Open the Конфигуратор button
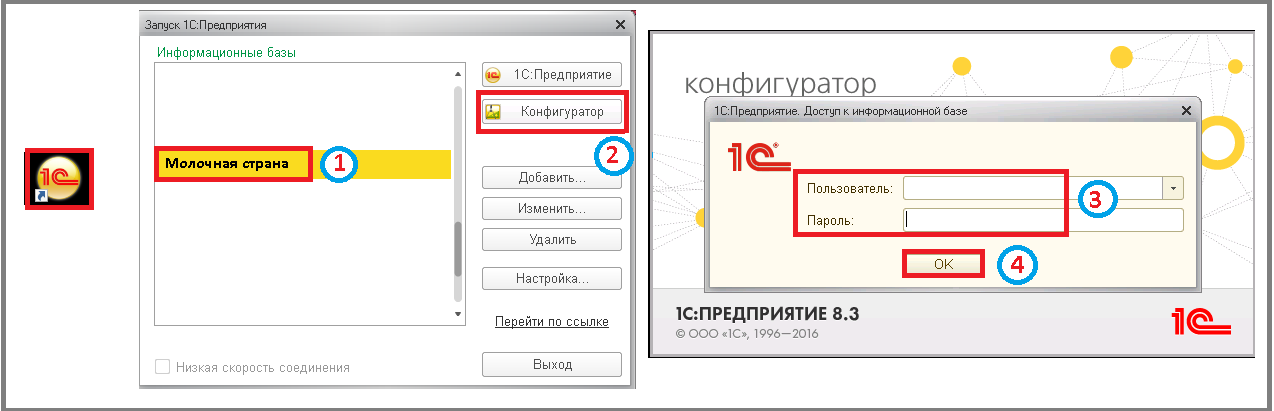The width and height of the screenshot is (1274, 411). (552, 111)
